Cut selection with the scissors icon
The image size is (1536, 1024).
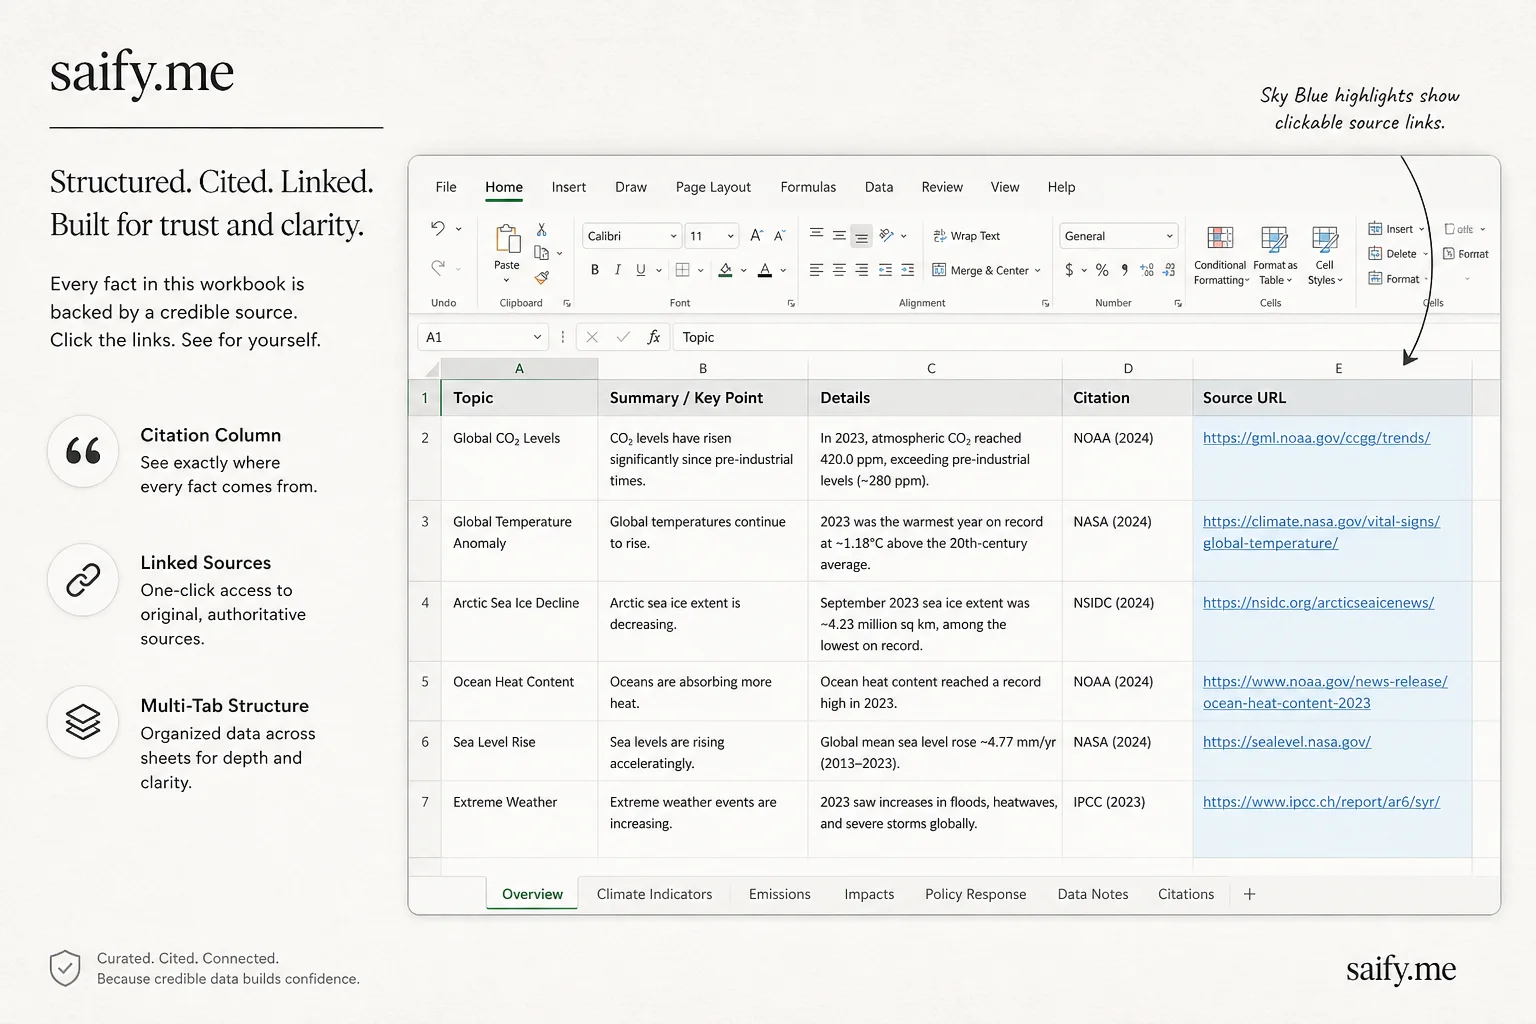tap(541, 230)
